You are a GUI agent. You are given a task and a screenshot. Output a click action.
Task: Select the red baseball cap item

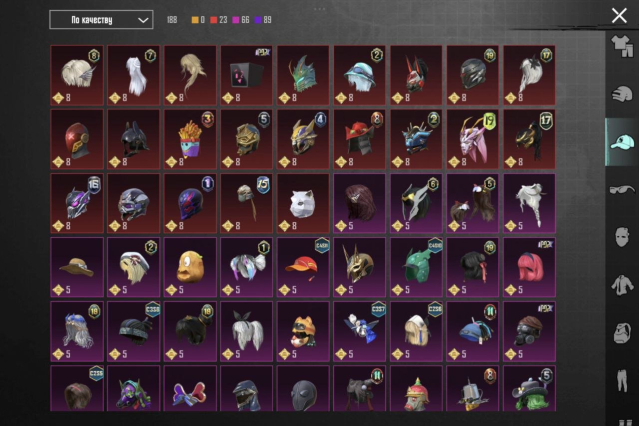303,267
